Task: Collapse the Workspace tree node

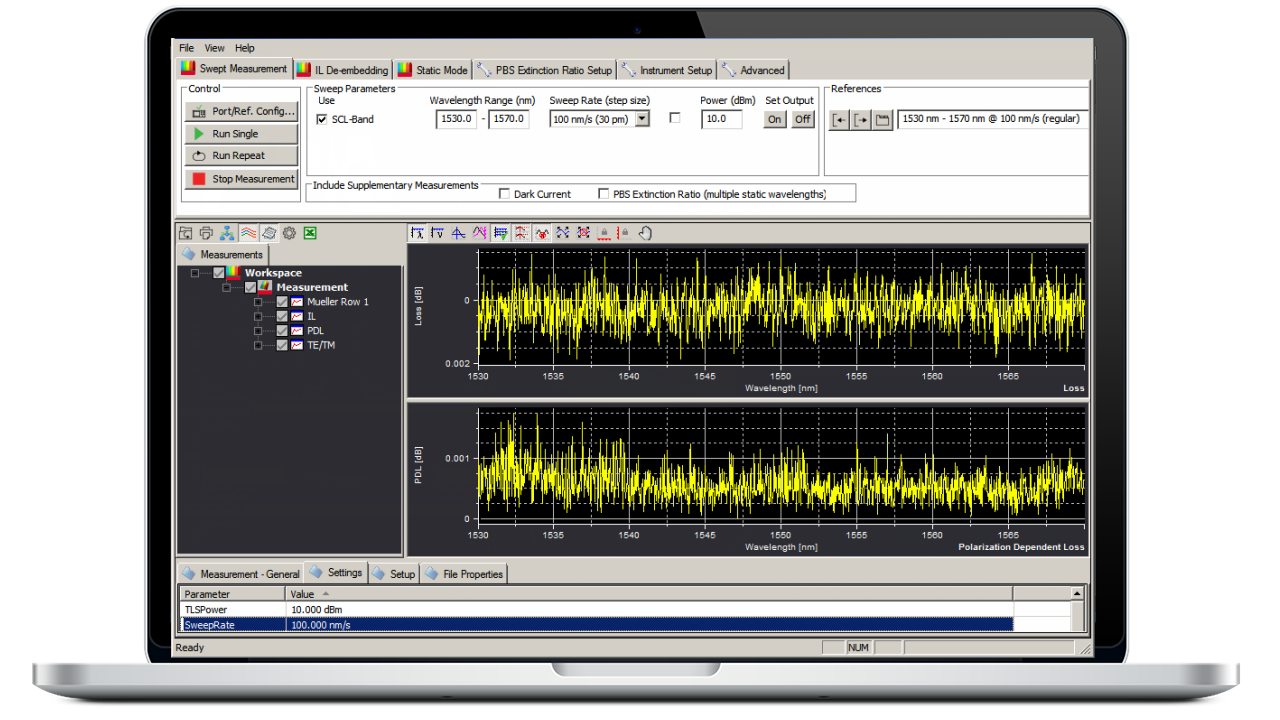Action: (x=195, y=273)
